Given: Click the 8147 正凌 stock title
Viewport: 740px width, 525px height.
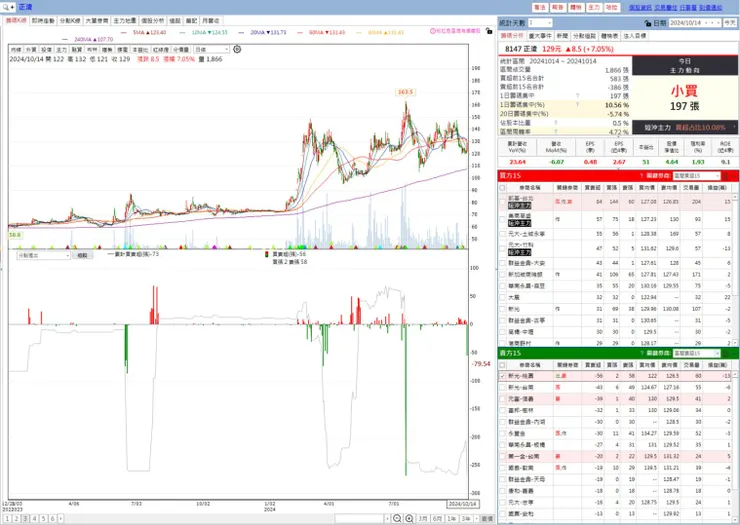Looking at the screenshot, I should (x=521, y=49).
